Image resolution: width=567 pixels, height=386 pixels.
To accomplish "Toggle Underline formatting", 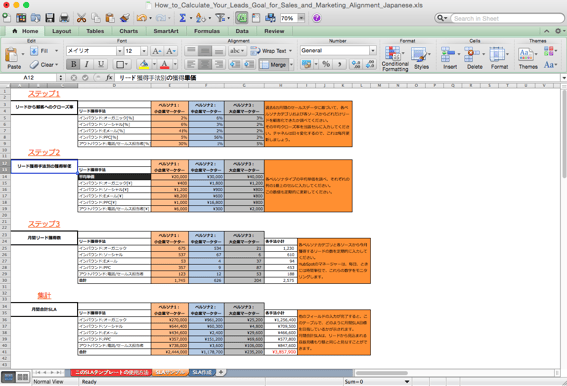I will coord(101,64).
